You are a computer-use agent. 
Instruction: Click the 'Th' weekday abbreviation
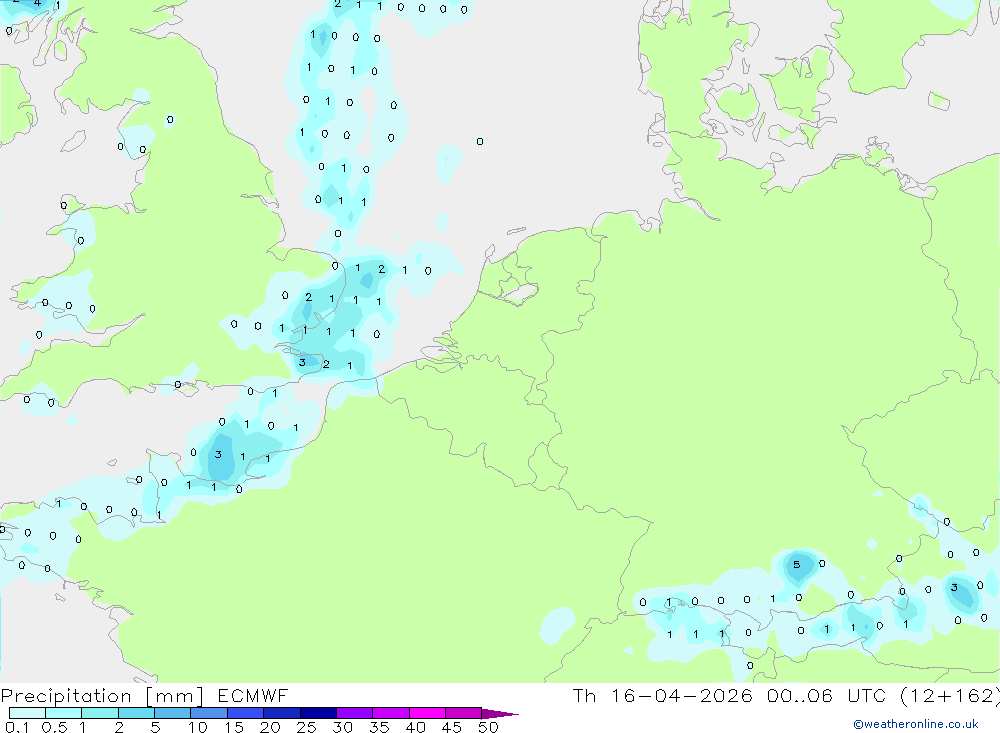click(x=585, y=695)
